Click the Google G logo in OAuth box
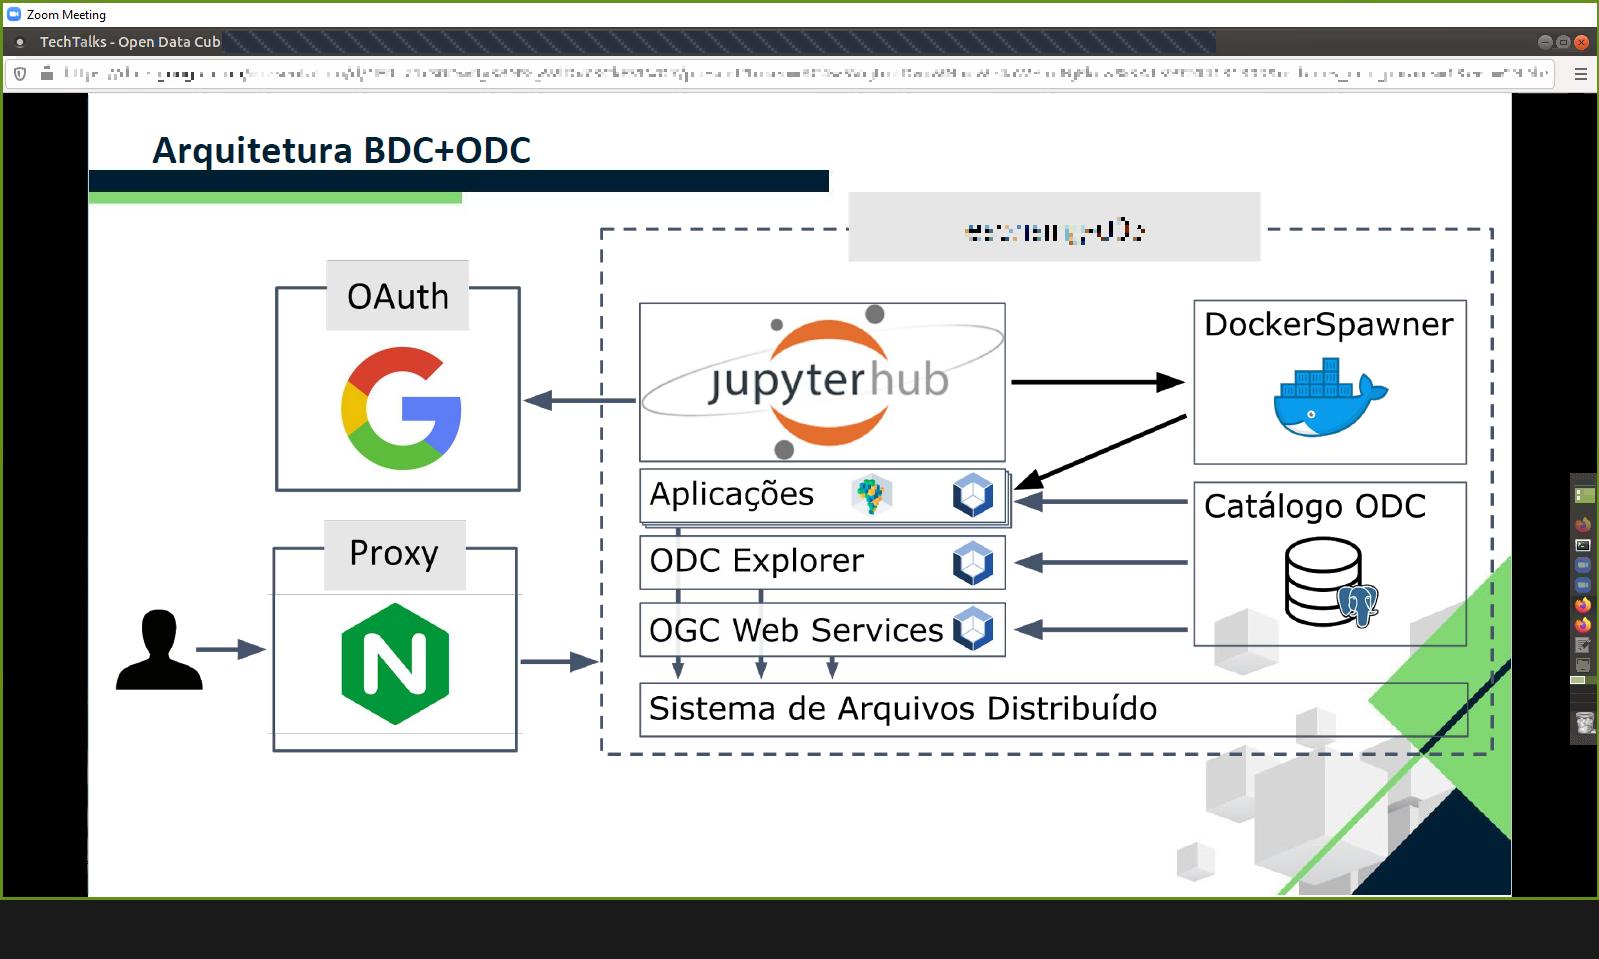This screenshot has height=959, width=1599. click(401, 408)
